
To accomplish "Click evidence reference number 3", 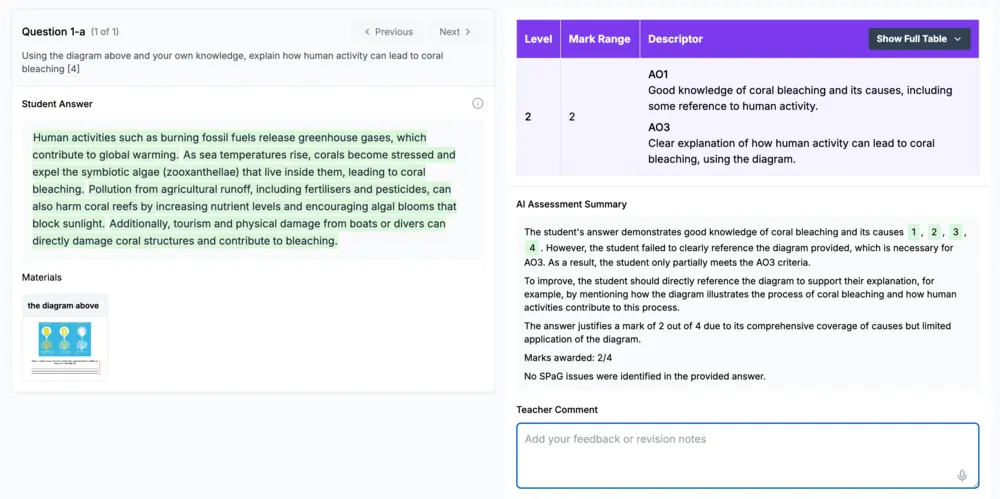I will 955,232.
